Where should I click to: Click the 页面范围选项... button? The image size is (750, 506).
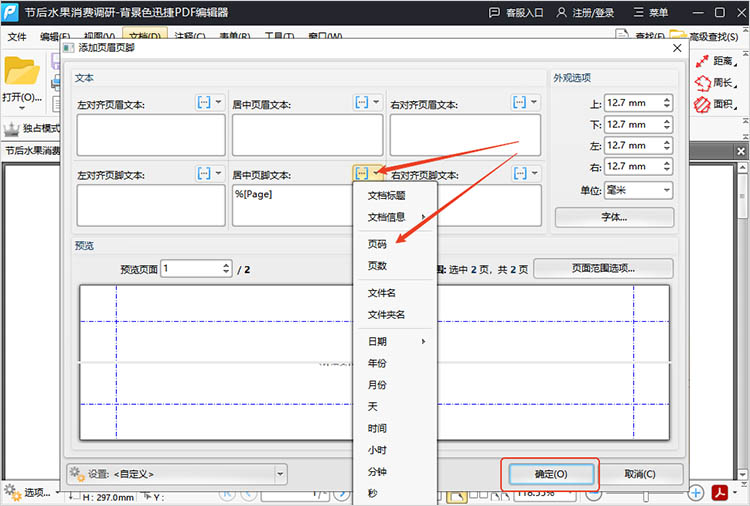pyautogui.click(x=603, y=268)
